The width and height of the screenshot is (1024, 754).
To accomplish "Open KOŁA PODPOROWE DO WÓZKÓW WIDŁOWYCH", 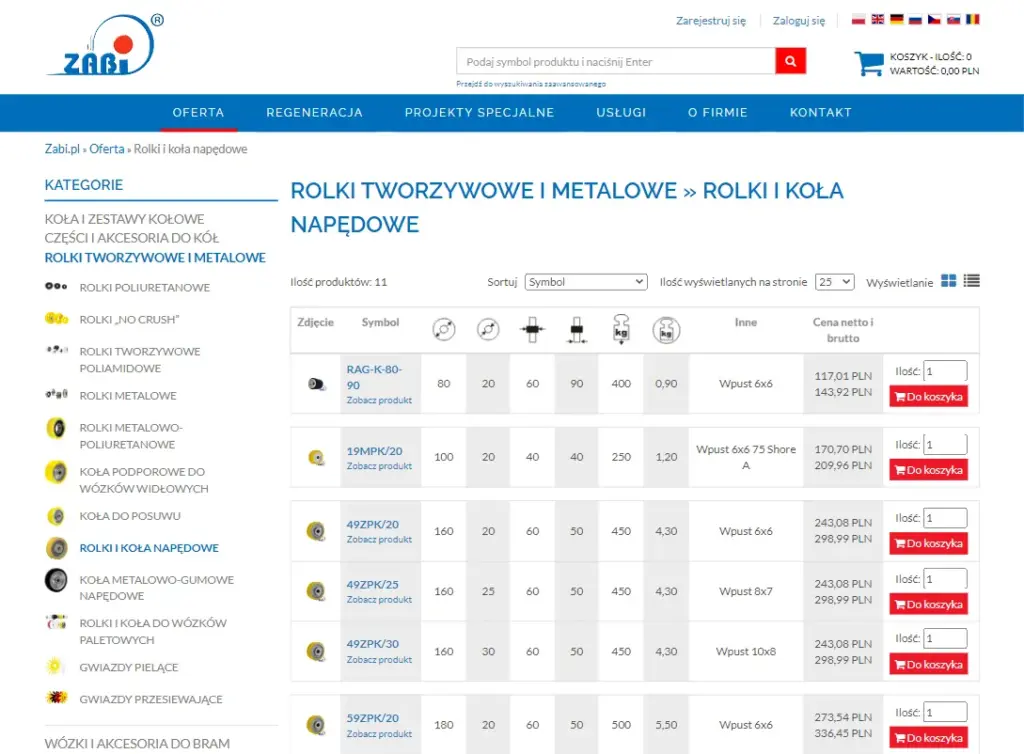I will tap(144, 480).
